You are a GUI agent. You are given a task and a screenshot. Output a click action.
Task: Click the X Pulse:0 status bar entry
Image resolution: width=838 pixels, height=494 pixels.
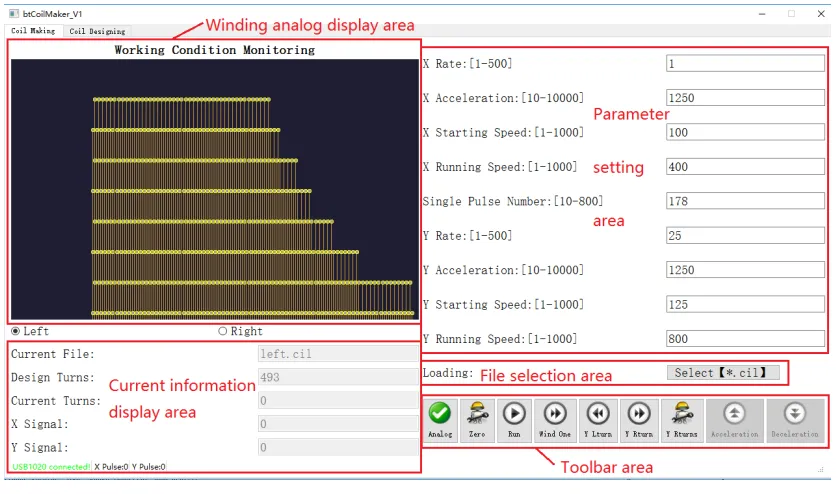pyautogui.click(x=111, y=467)
